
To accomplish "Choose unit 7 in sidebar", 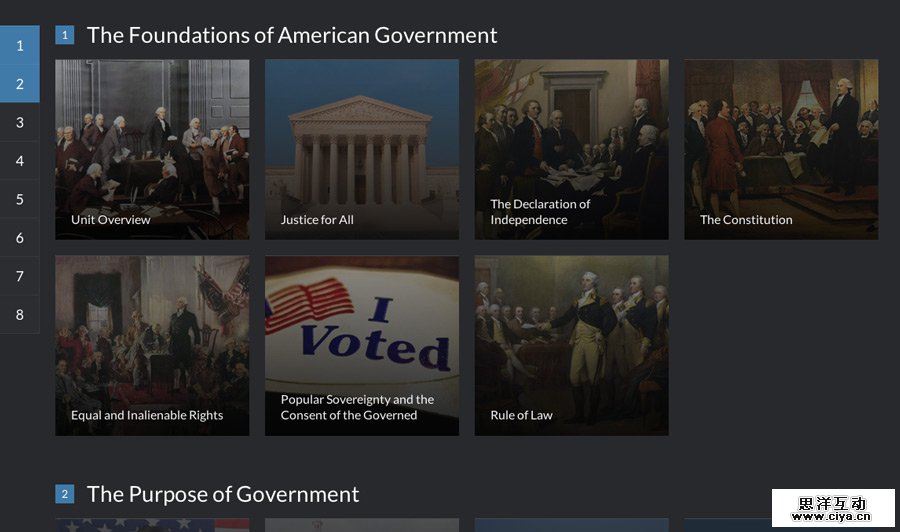I will tap(20, 276).
